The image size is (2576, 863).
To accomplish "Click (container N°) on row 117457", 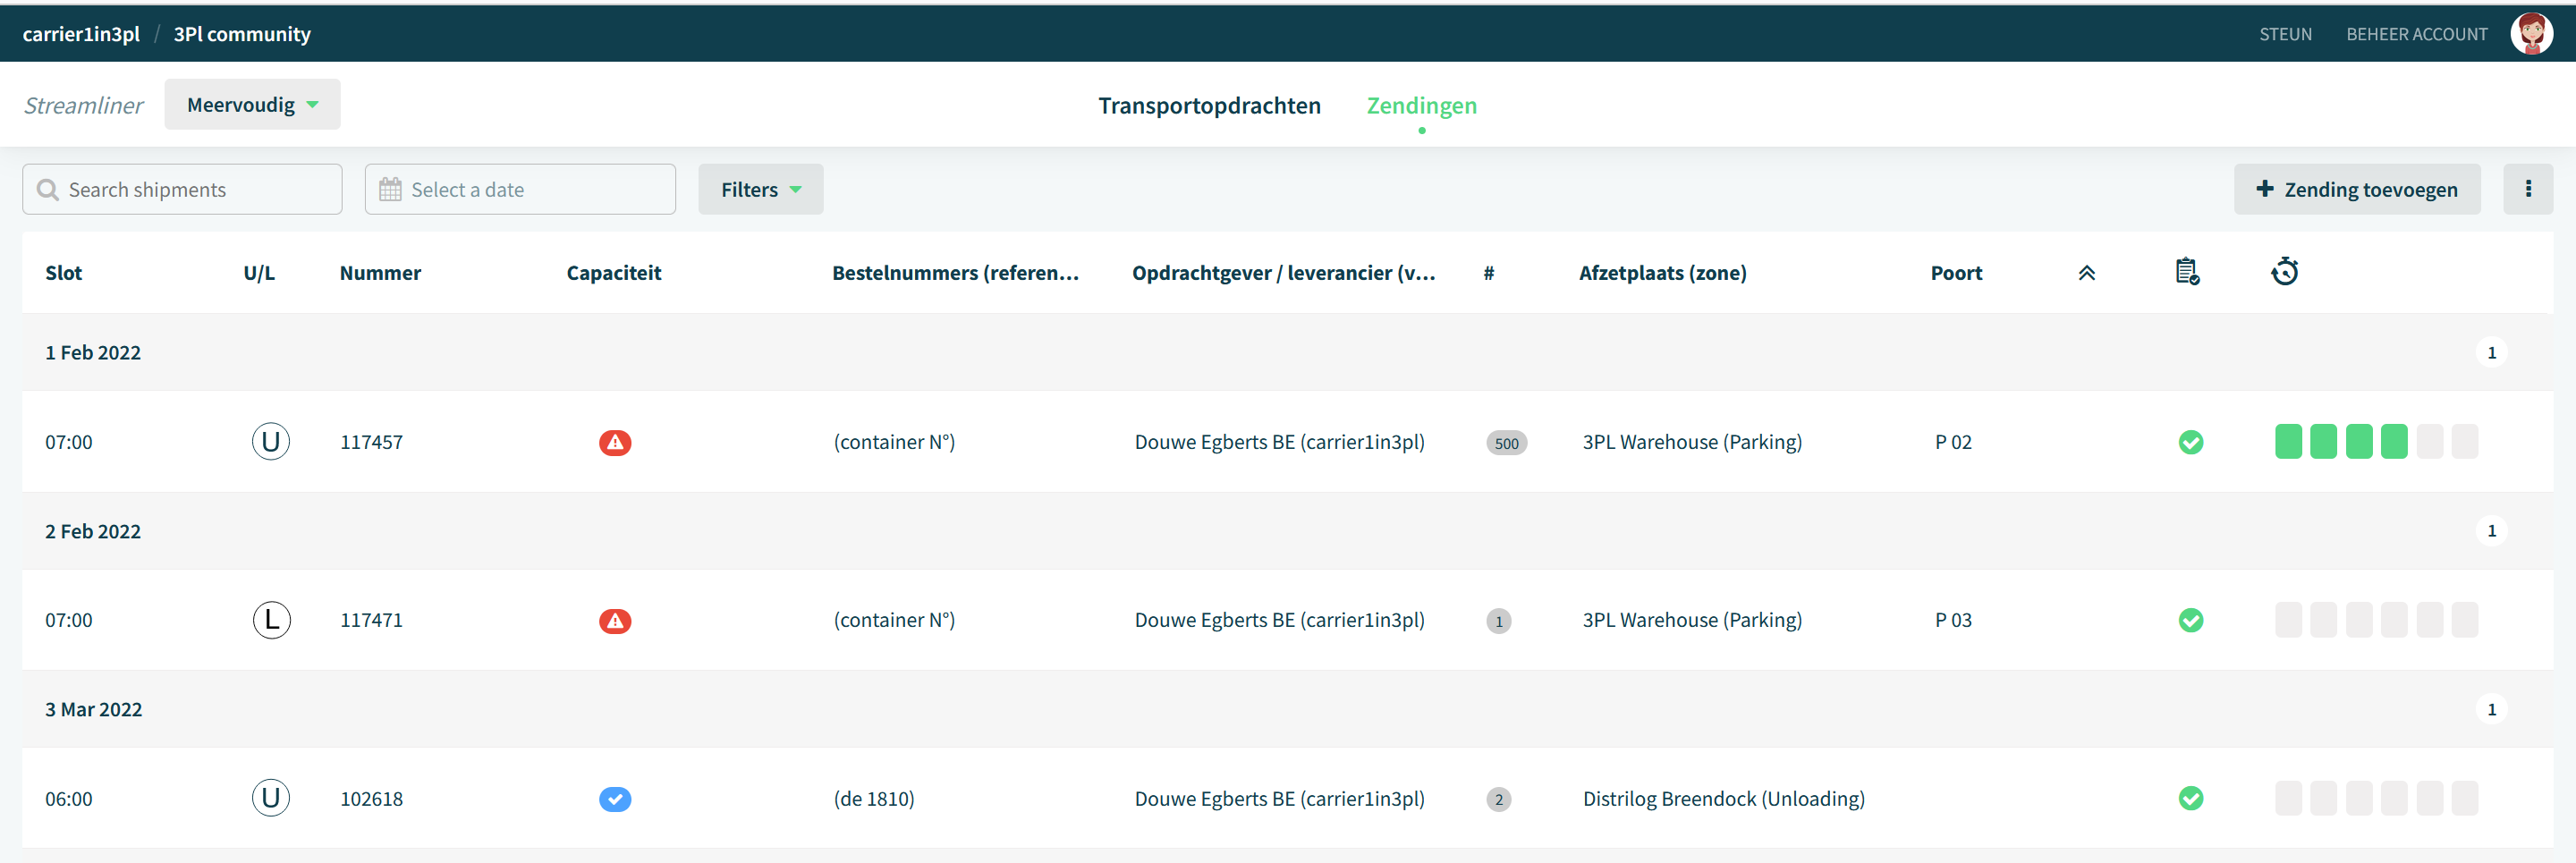I will [894, 442].
